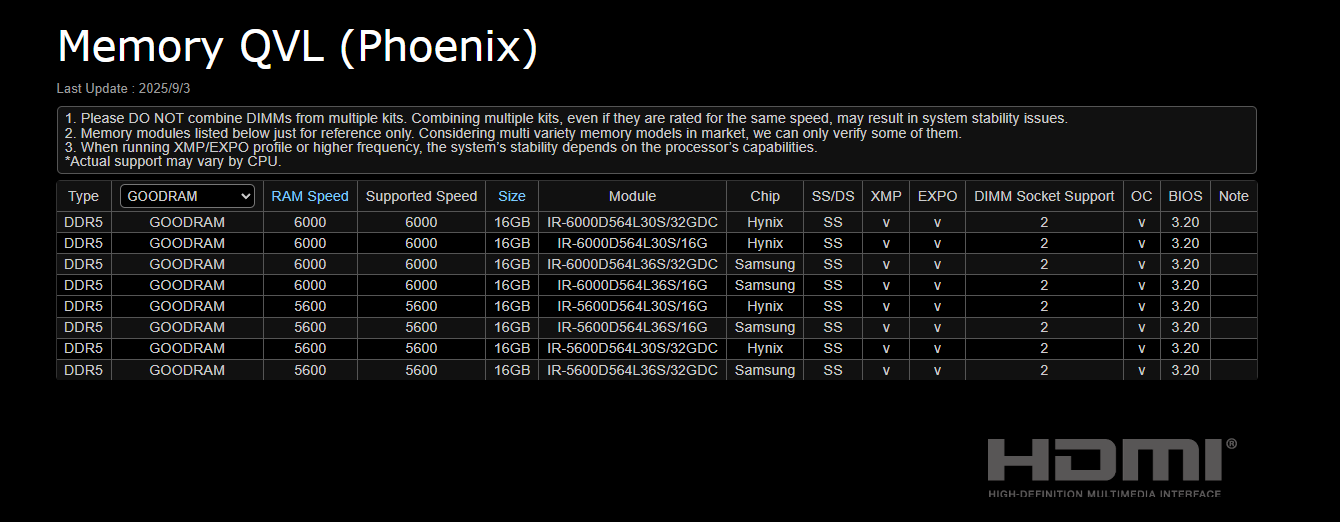Image resolution: width=1340 pixels, height=522 pixels.
Task: Click the Actual support may vary by CPU note
Action: (173, 161)
